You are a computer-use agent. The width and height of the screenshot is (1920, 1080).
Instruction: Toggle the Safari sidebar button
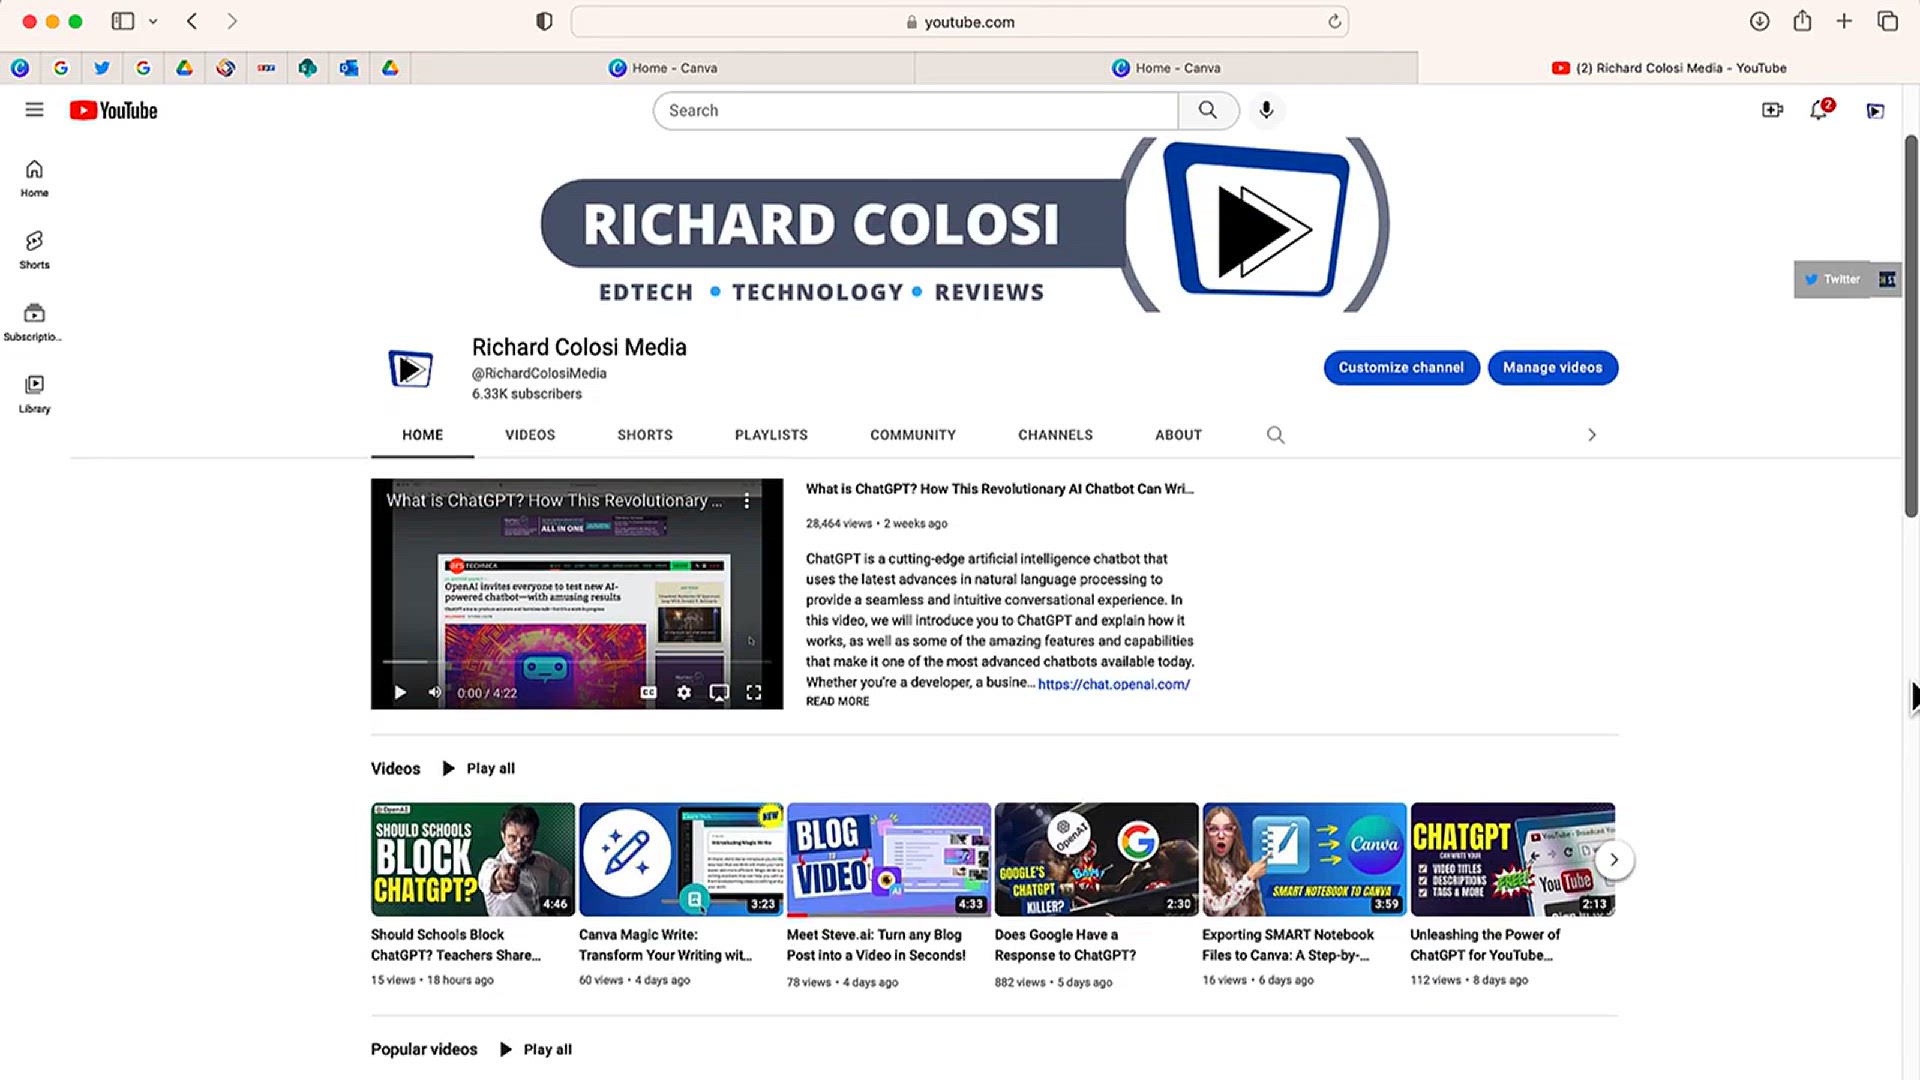pos(123,21)
